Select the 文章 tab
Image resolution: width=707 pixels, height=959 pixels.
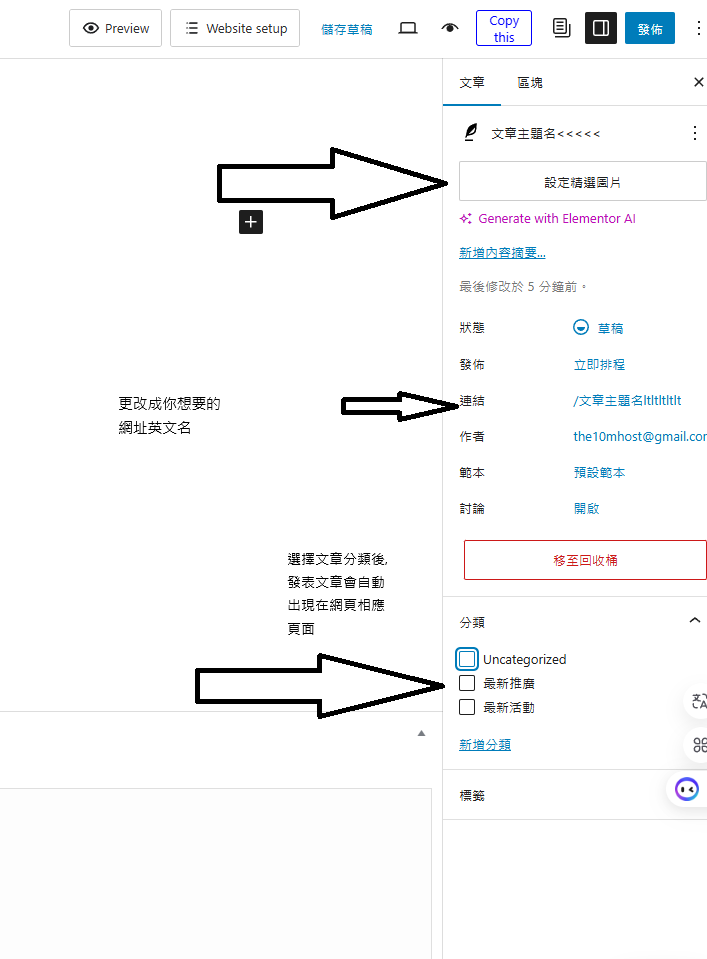coord(472,82)
